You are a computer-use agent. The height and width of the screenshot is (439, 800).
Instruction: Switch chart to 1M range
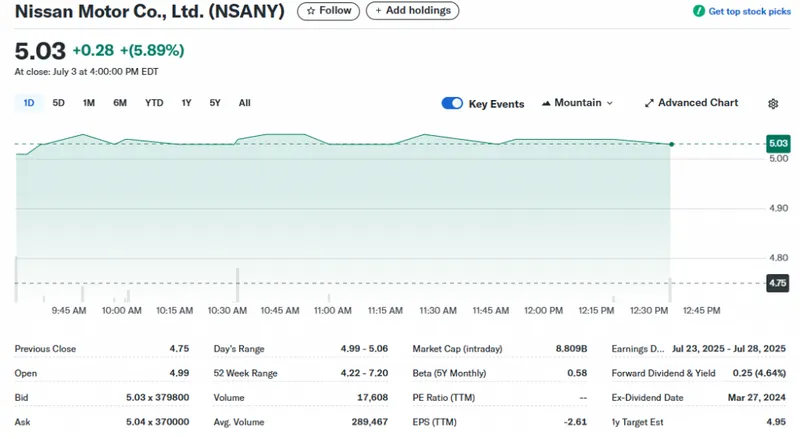point(89,103)
